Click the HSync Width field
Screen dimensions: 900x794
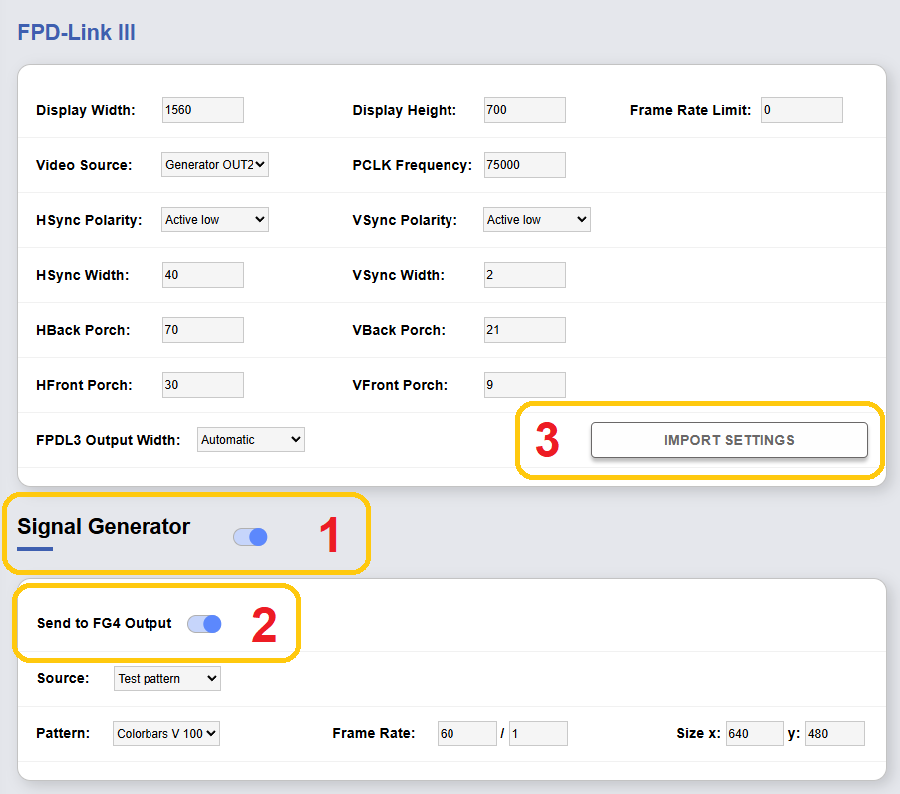click(x=202, y=275)
